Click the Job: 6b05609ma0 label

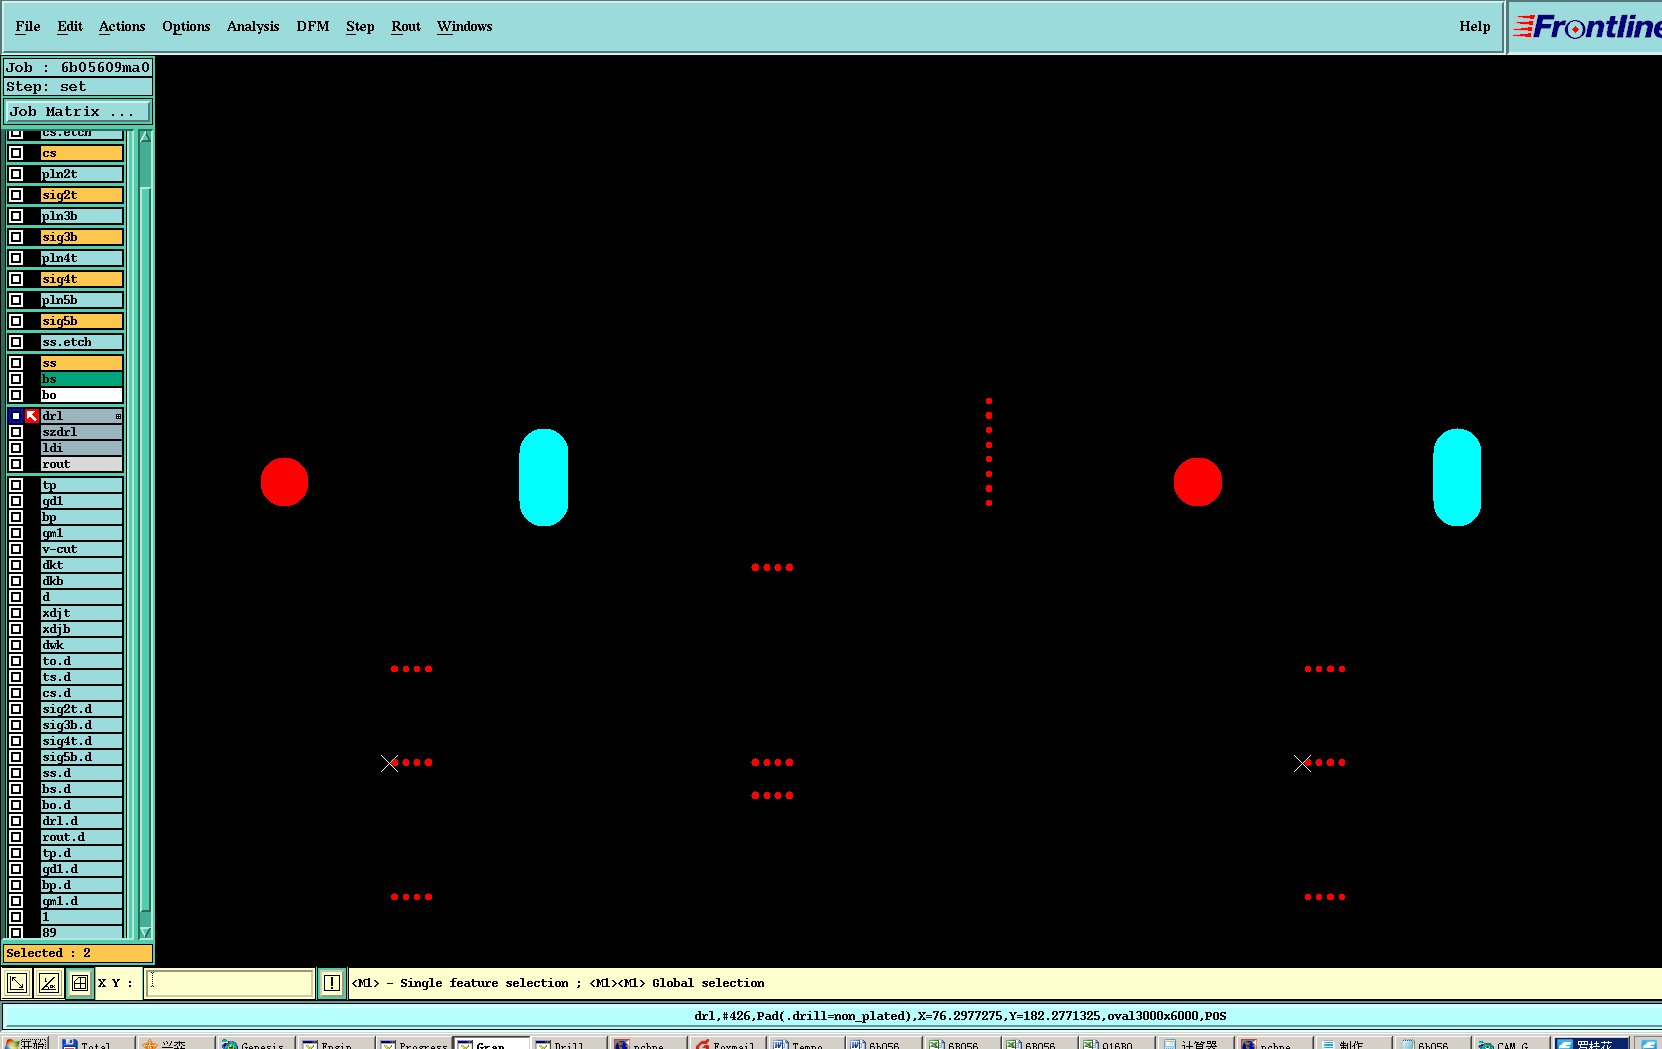click(78, 67)
